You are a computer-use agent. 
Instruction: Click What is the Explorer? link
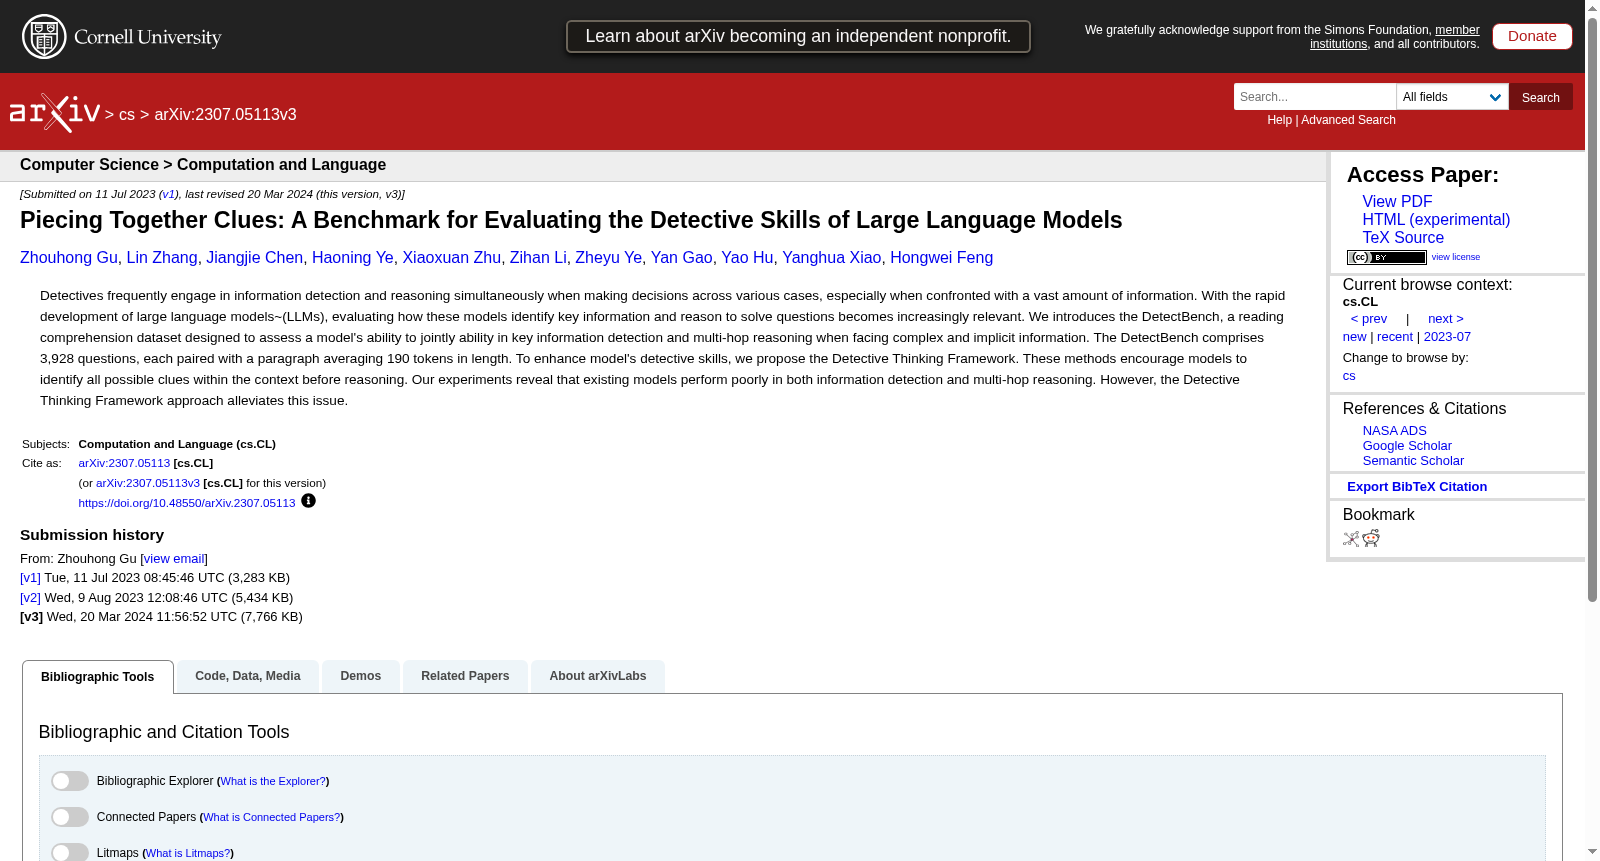[x=273, y=781]
